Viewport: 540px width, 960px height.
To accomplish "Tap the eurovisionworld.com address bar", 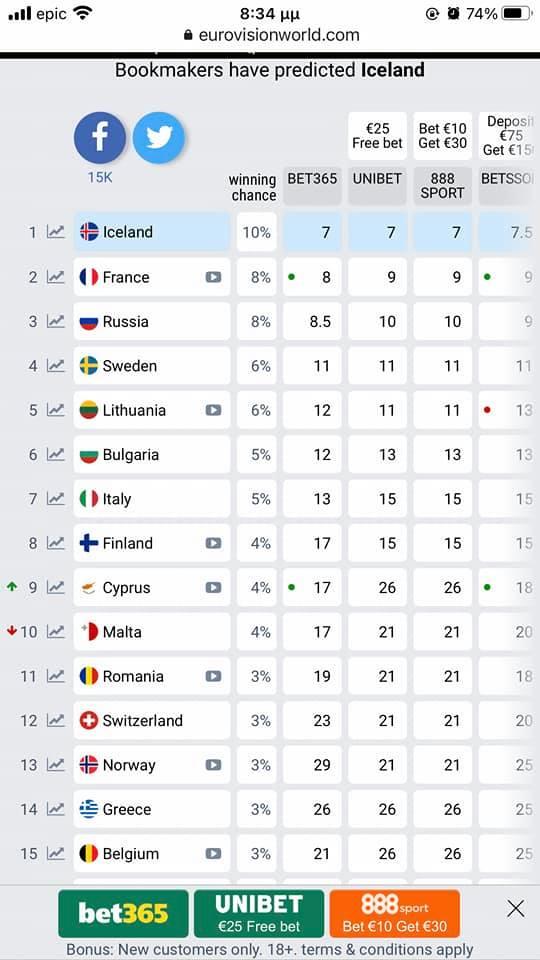I will (x=270, y=35).
